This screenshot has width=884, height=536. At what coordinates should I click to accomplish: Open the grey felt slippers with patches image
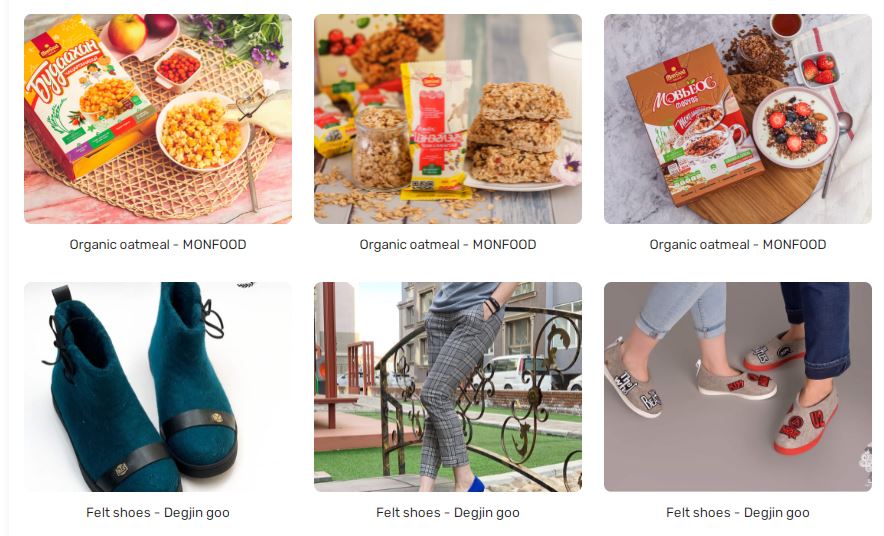tap(737, 387)
